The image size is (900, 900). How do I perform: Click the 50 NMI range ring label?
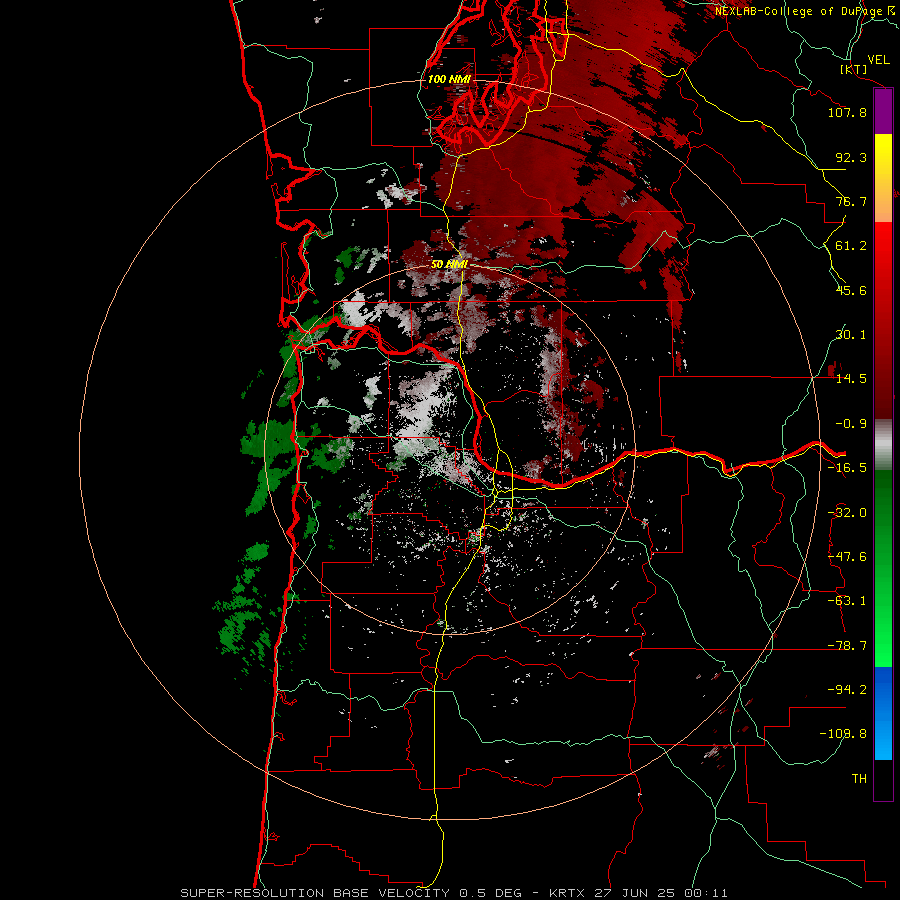pos(449,264)
